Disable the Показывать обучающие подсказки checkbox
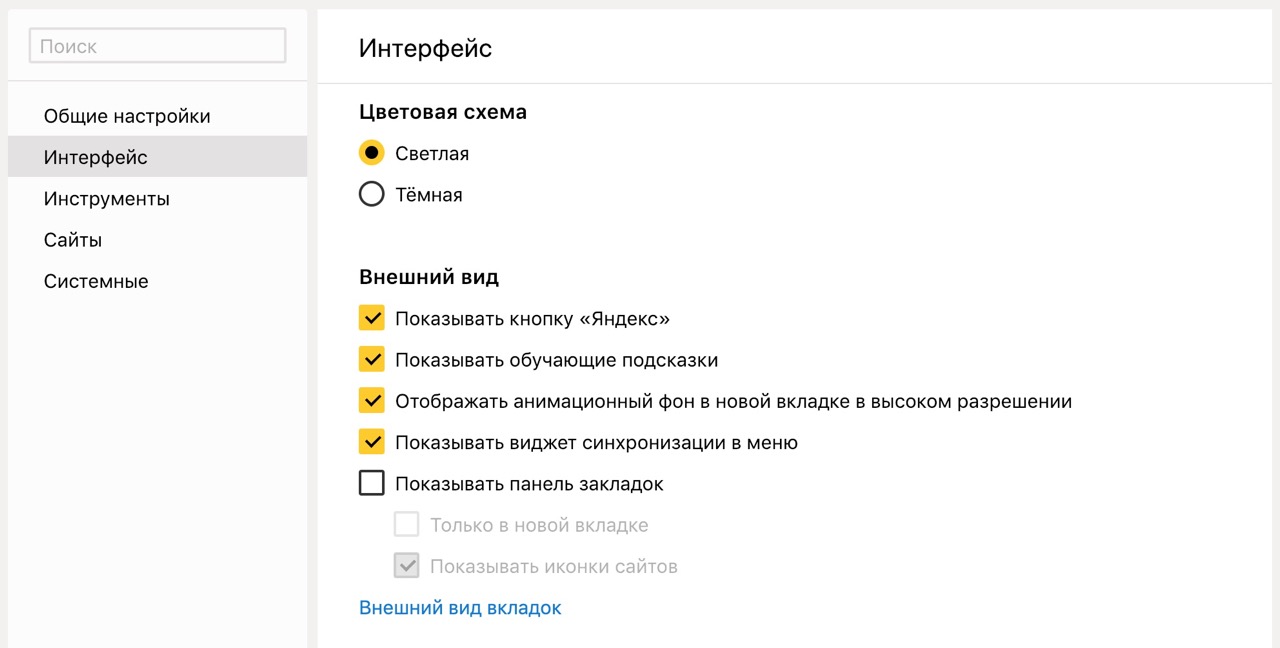The width and height of the screenshot is (1280, 648). [x=372, y=360]
